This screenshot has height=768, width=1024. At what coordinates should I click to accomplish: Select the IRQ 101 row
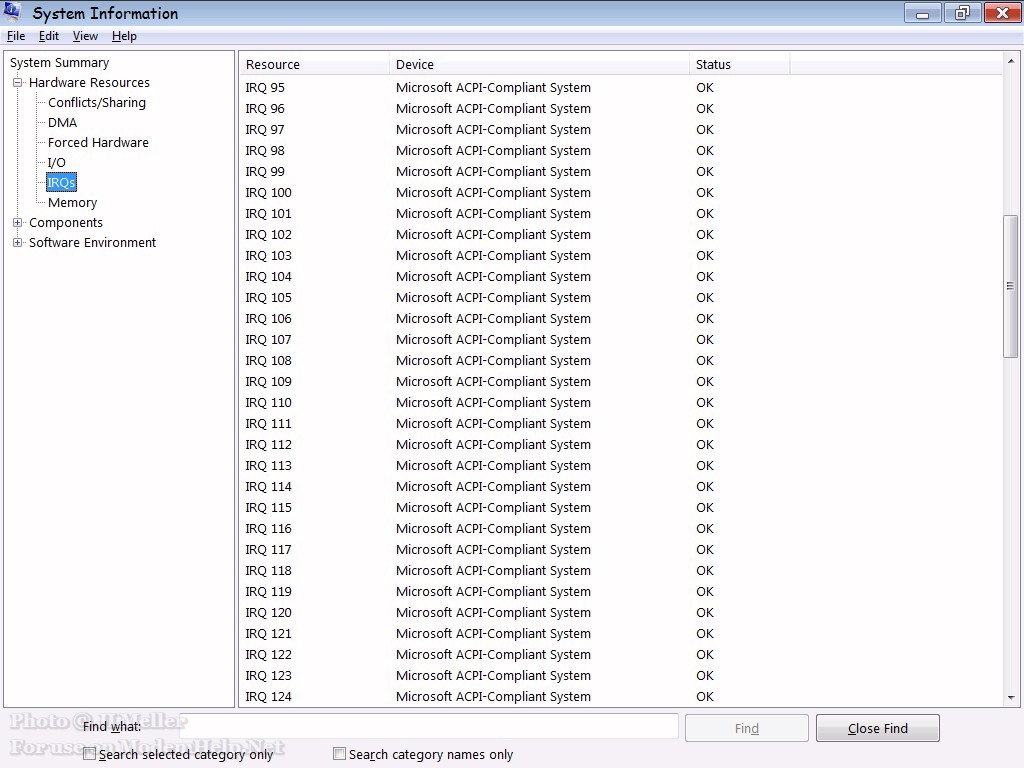[620, 214]
